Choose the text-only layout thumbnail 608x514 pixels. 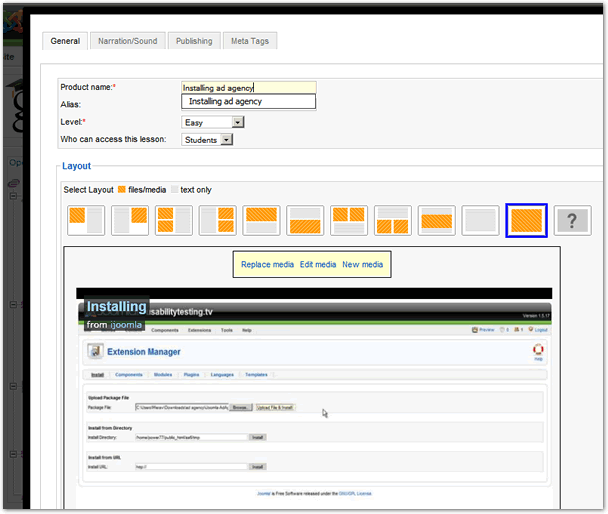[480, 220]
